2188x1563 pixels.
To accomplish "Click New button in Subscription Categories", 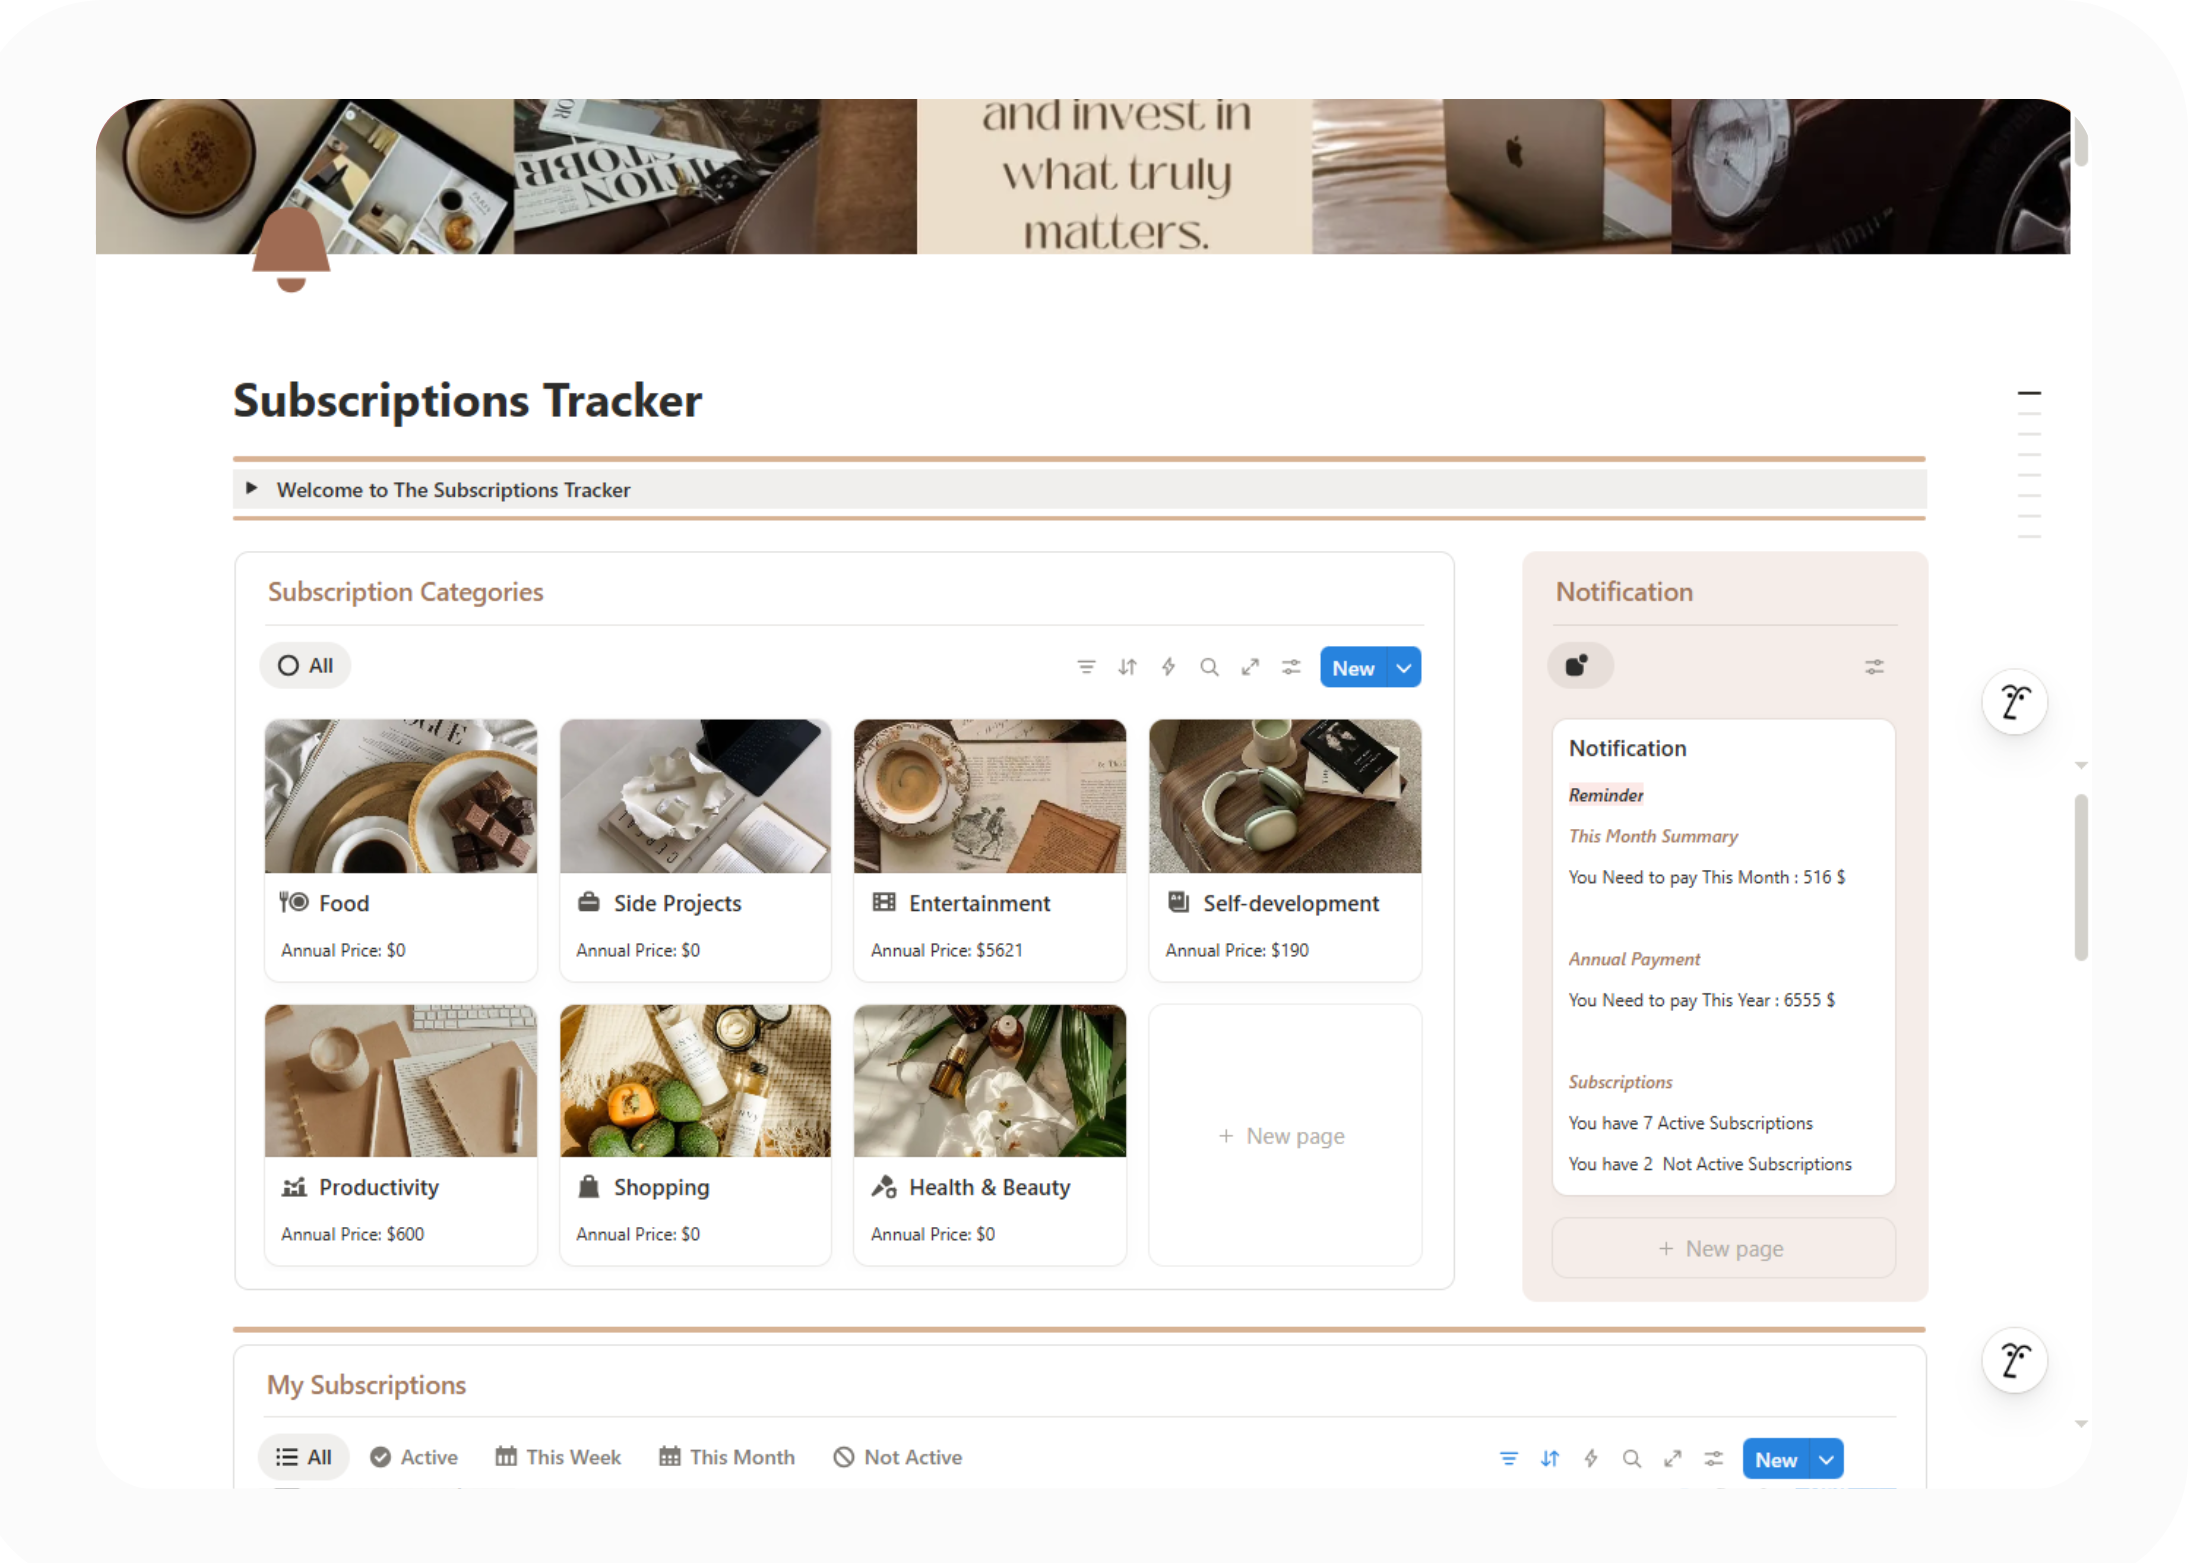I will (1353, 668).
